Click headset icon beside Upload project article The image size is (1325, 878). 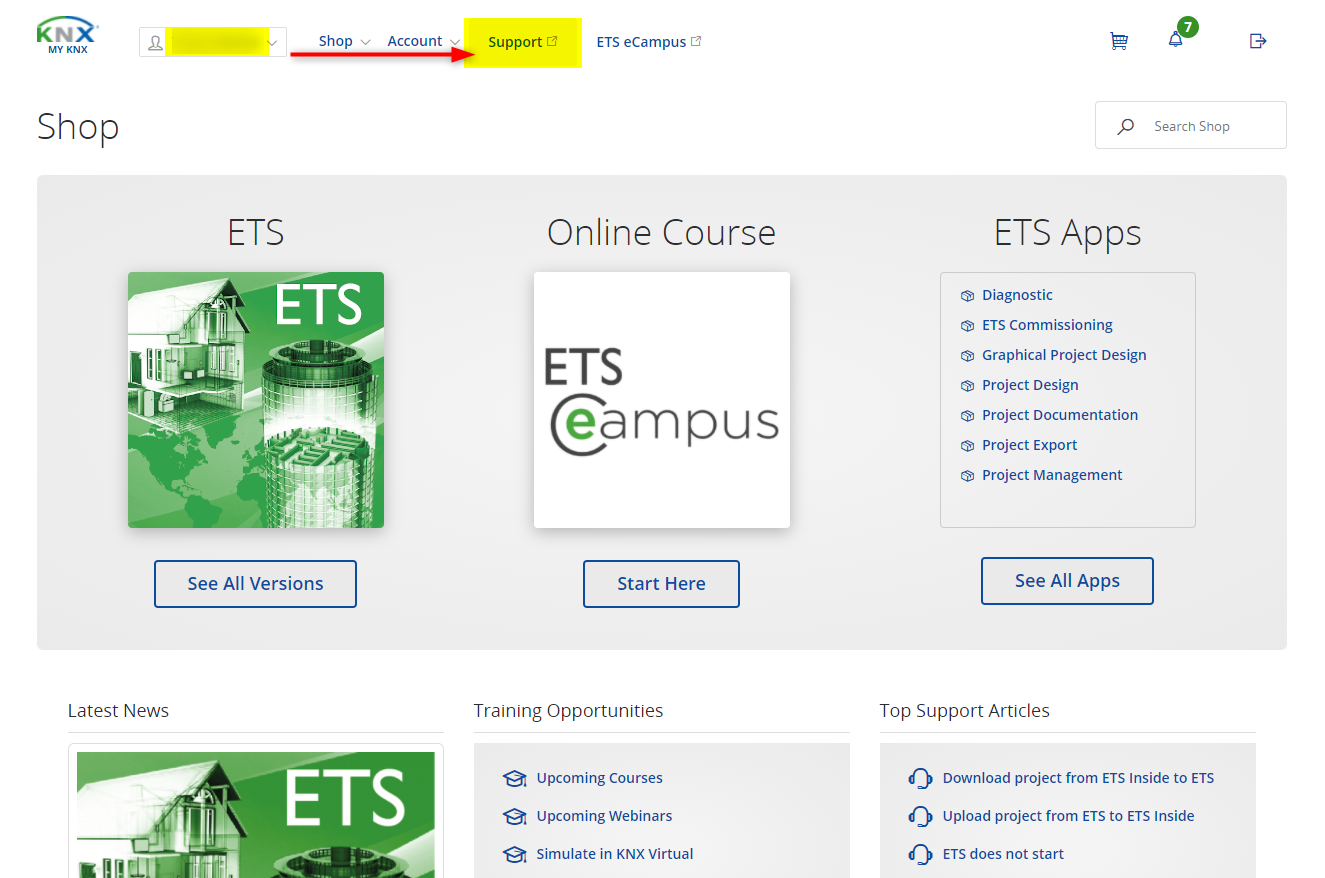920,816
